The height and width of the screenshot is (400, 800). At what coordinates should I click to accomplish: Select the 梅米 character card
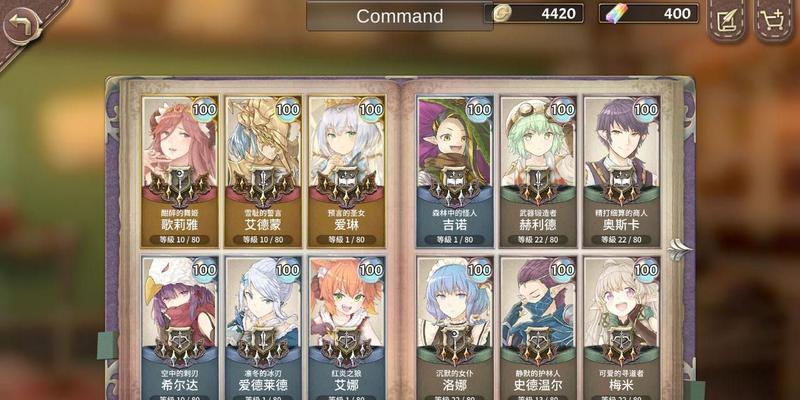click(x=621, y=328)
